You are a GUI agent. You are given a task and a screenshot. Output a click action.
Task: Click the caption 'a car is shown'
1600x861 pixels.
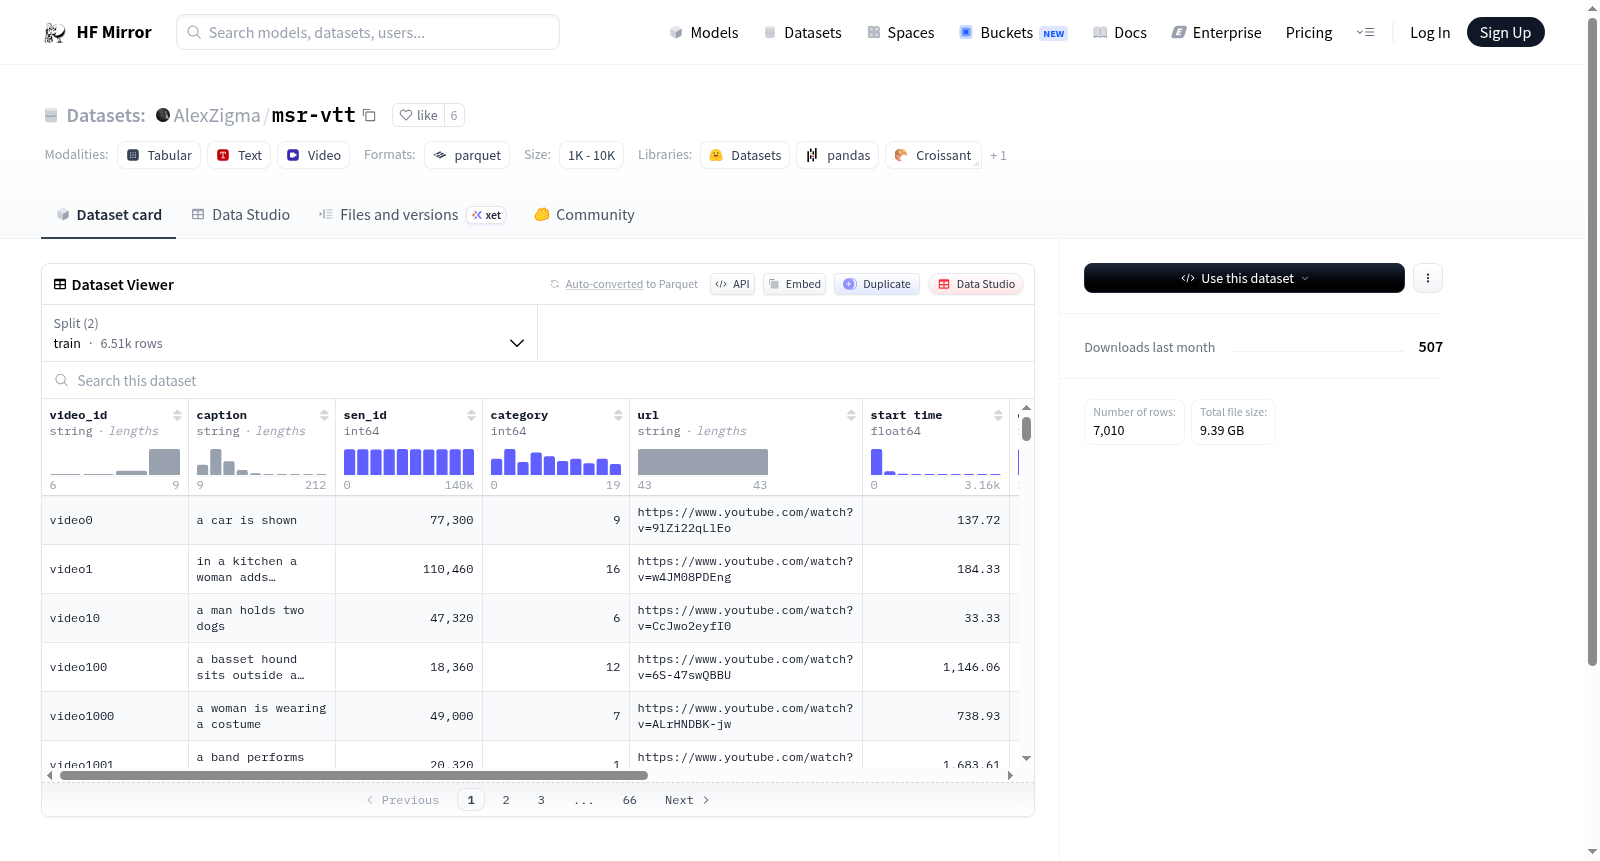pyautogui.click(x=247, y=520)
